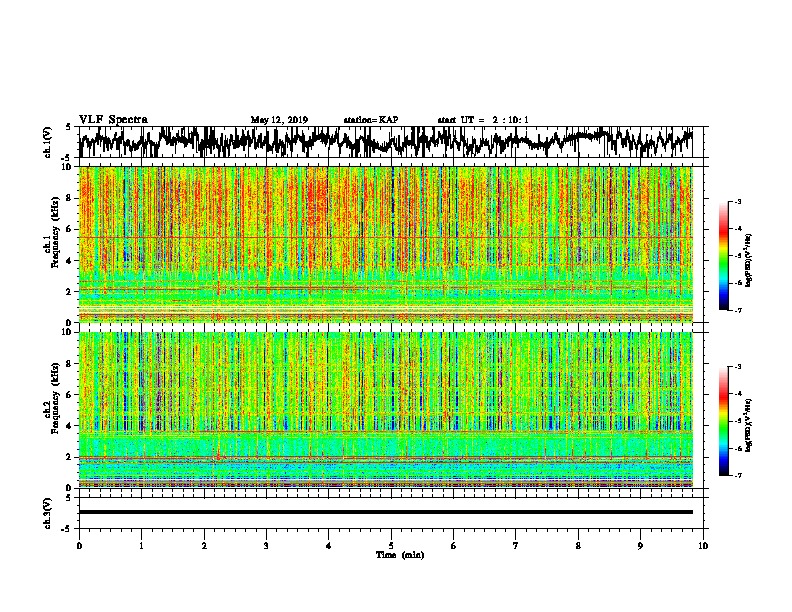The width and height of the screenshot is (792, 612).
Task: Click the '10' kHz tick on ch.1 frequency axis
Action: pyautogui.click(x=68, y=167)
